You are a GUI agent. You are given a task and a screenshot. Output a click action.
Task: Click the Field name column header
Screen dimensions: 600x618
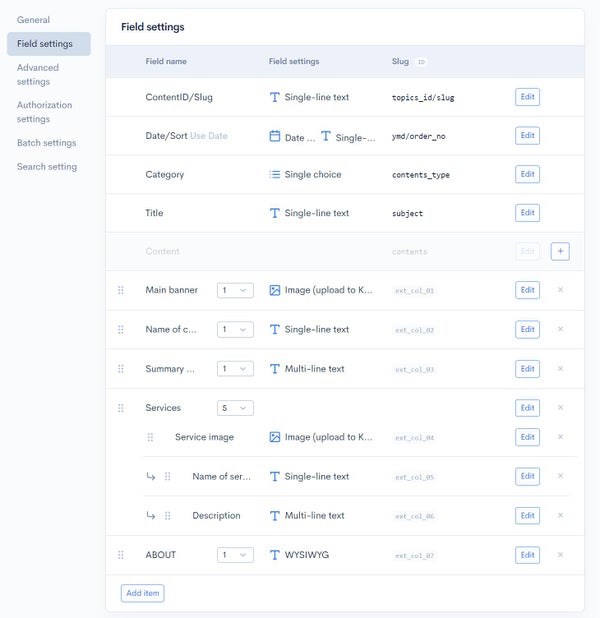166,61
